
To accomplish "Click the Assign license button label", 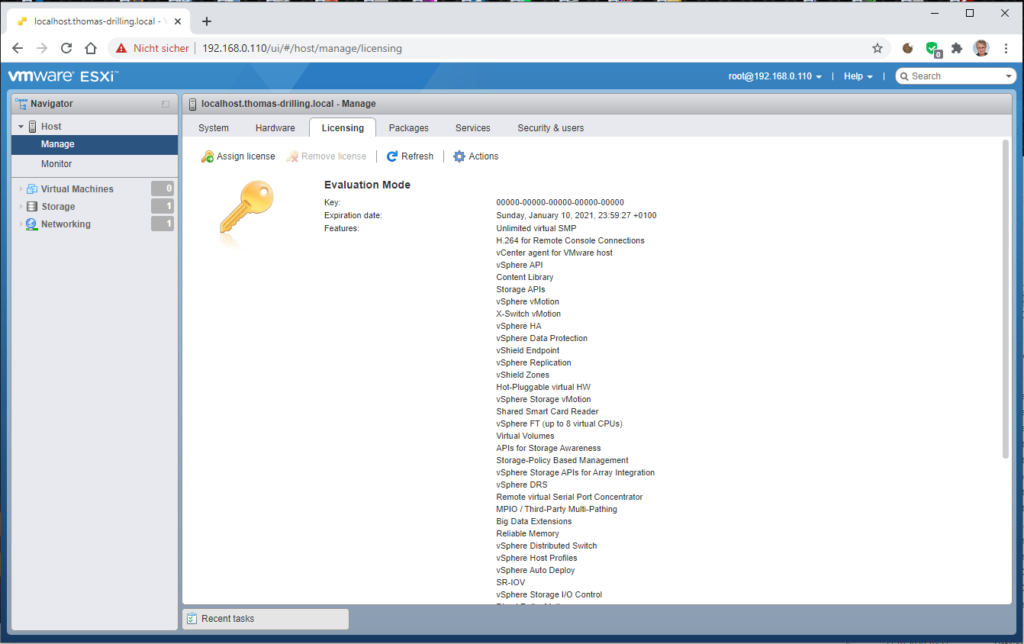I will pyautogui.click(x=246, y=157).
